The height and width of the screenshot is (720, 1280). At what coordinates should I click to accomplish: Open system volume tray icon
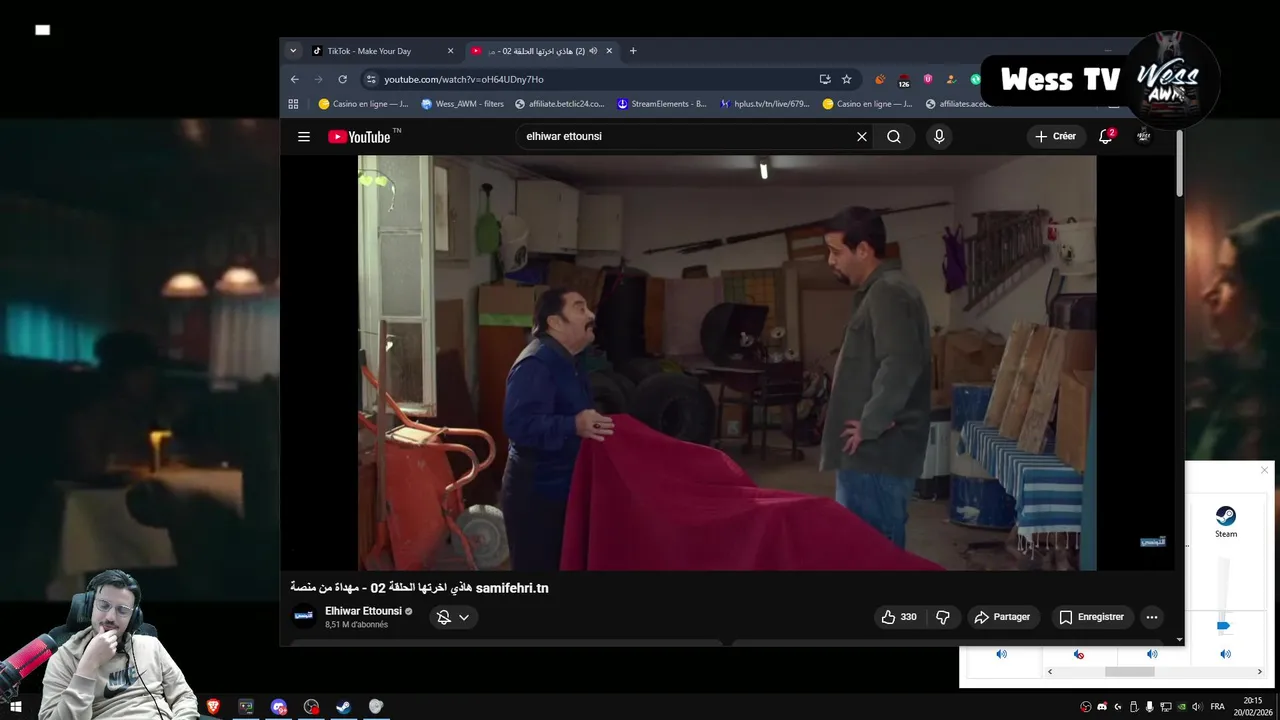coord(1198,706)
